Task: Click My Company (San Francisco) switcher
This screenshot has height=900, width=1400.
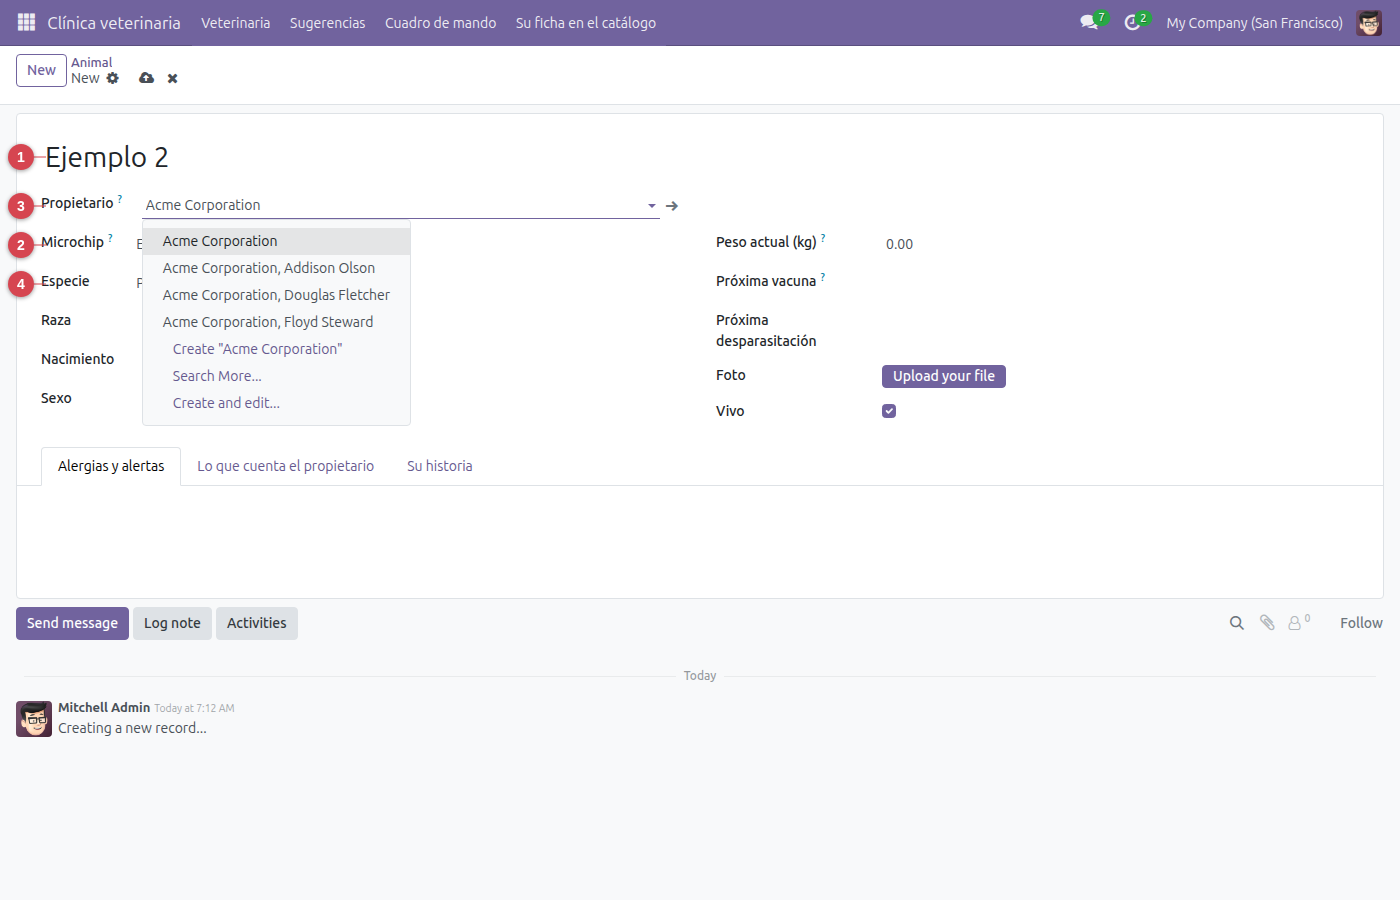Action: click(1254, 22)
